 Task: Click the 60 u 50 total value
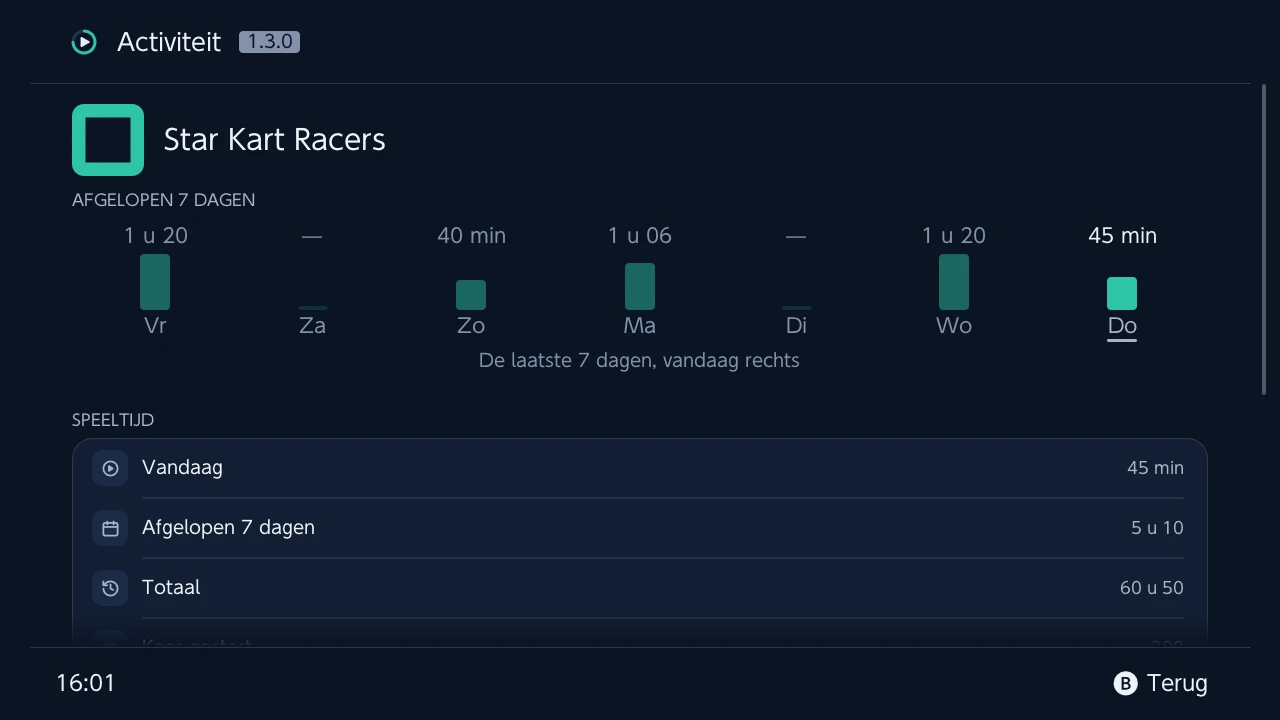coord(1152,588)
